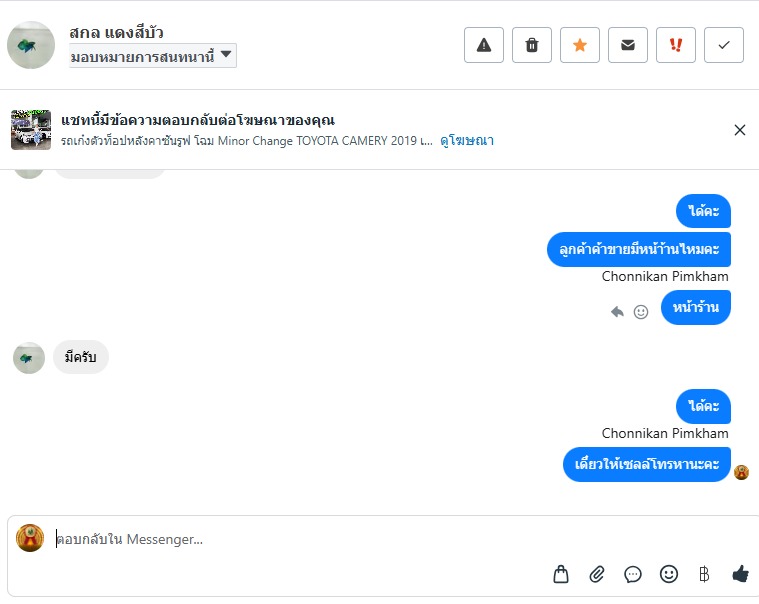759x604 pixels.
Task: Mark conversation unread with envelope icon
Action: pos(628,45)
